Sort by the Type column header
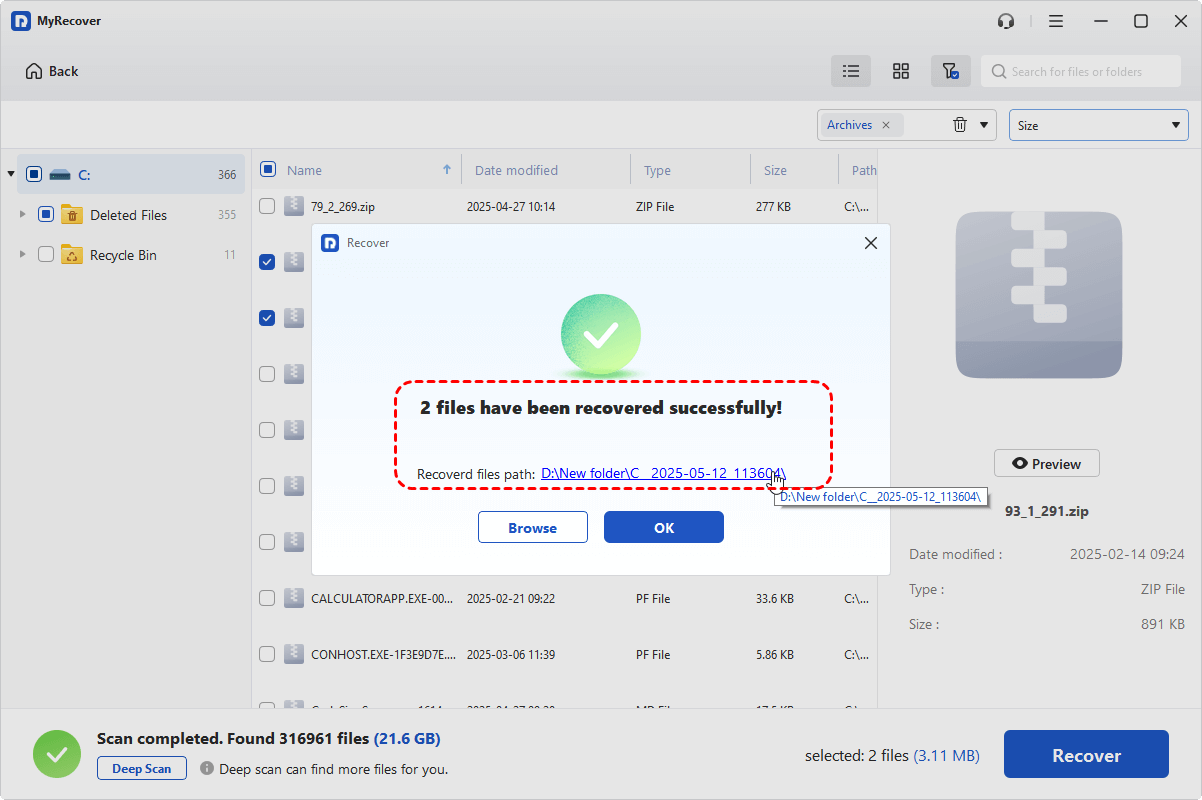The width and height of the screenshot is (1202, 800). (x=657, y=170)
